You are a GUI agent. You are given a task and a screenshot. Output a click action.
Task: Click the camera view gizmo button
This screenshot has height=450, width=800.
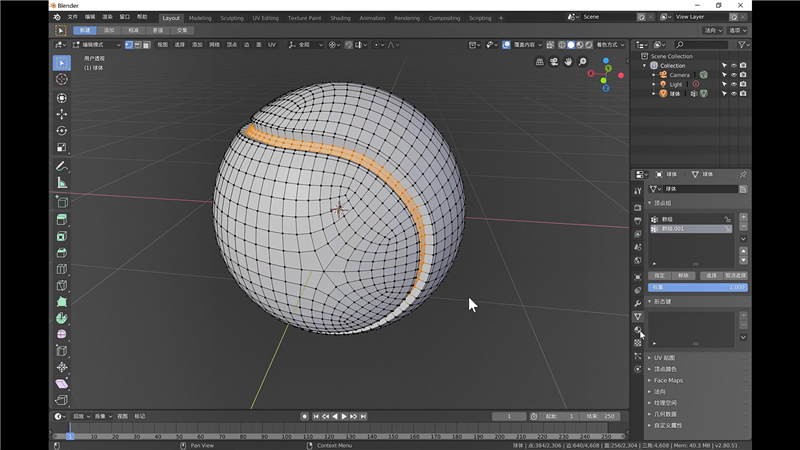click(554, 62)
